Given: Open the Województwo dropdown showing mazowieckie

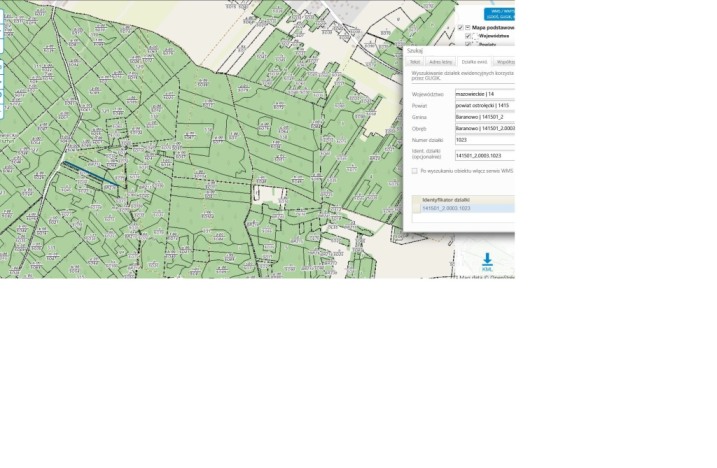Looking at the screenshot, I should [484, 94].
